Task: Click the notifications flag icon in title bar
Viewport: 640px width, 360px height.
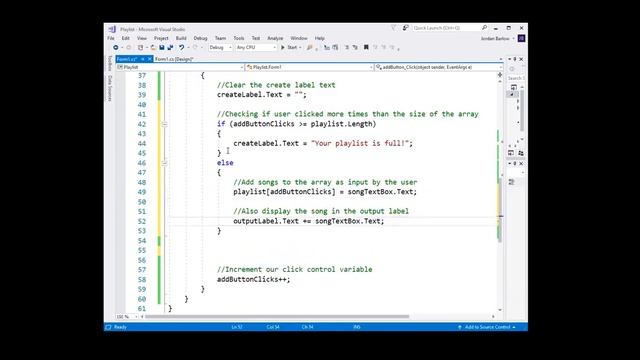Action: (x=393, y=28)
